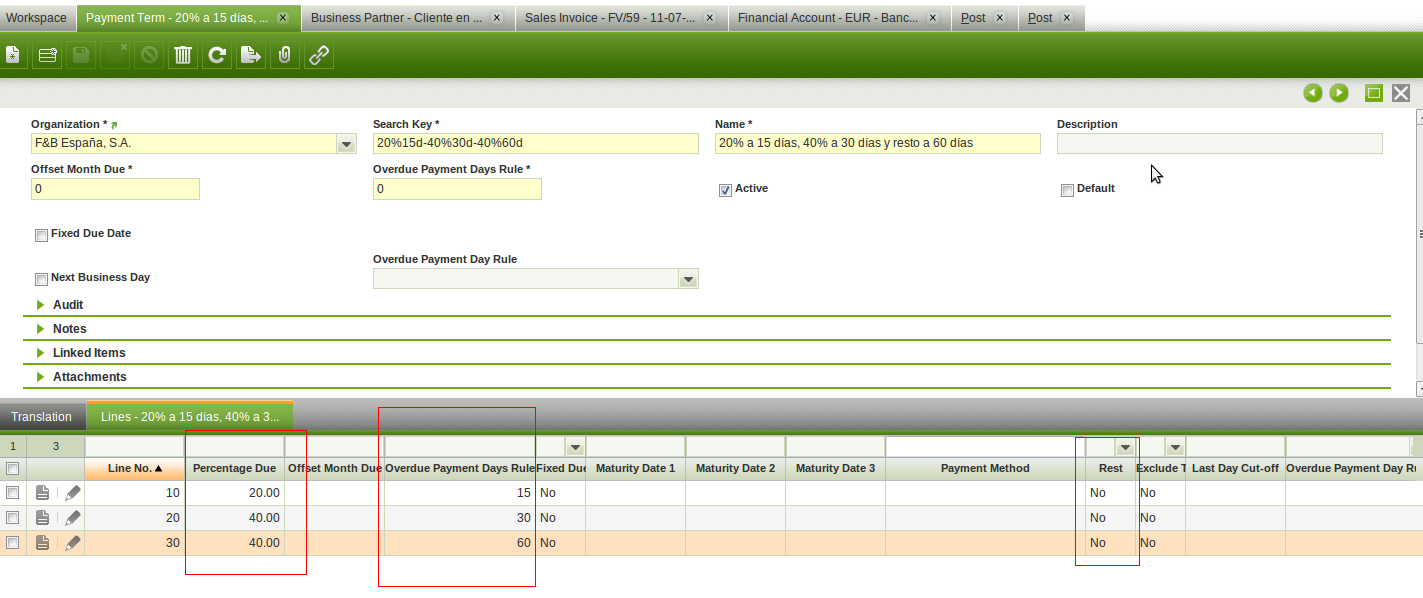1423x598 pixels.
Task: Open attachments with the paperclip icon
Action: pos(285,55)
